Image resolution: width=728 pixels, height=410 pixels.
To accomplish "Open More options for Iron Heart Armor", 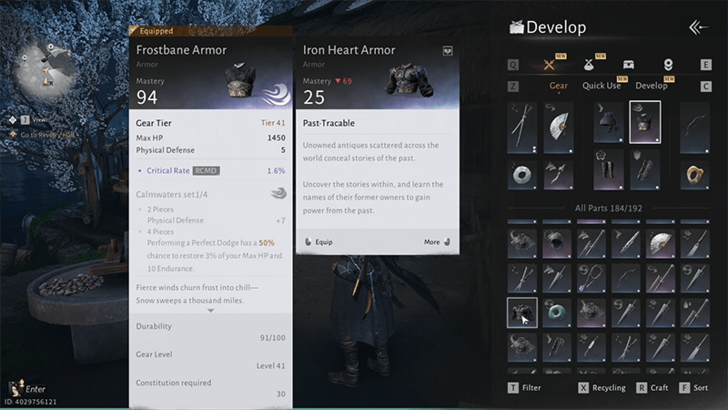I will coord(437,242).
